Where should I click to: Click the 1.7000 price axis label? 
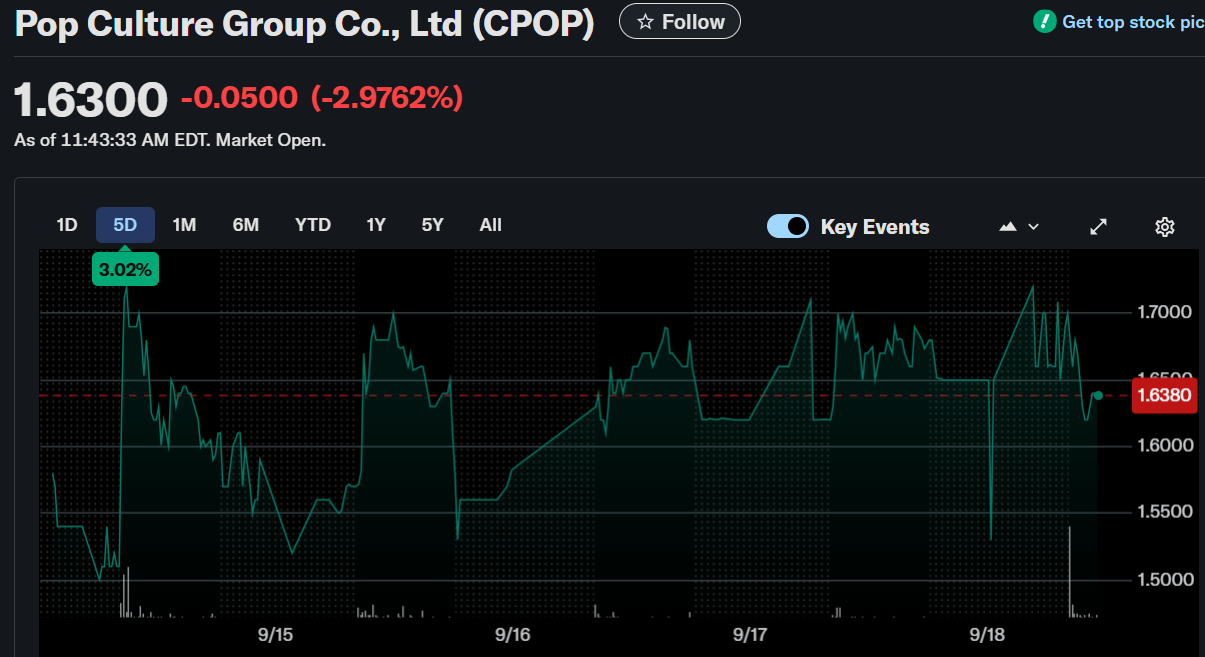[1164, 312]
